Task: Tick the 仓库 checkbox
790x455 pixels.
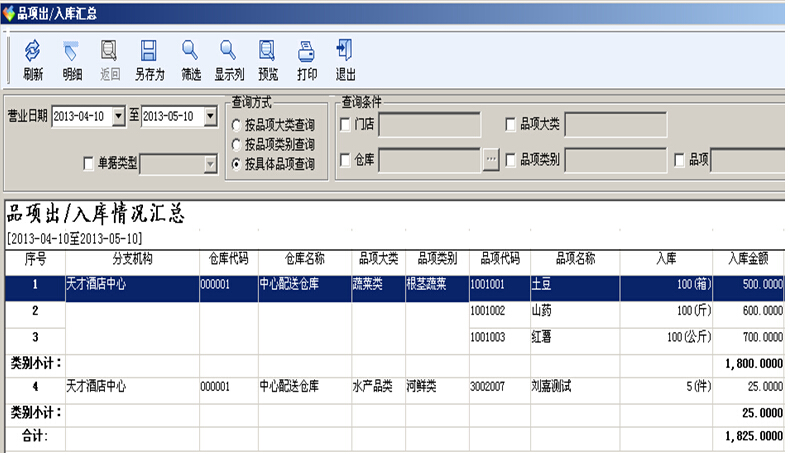Action: pos(346,159)
